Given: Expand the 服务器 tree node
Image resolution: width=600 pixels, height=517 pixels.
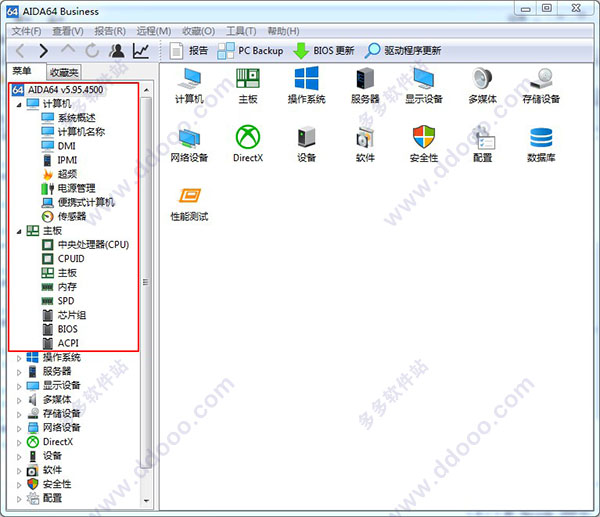Looking at the screenshot, I should tap(19, 372).
